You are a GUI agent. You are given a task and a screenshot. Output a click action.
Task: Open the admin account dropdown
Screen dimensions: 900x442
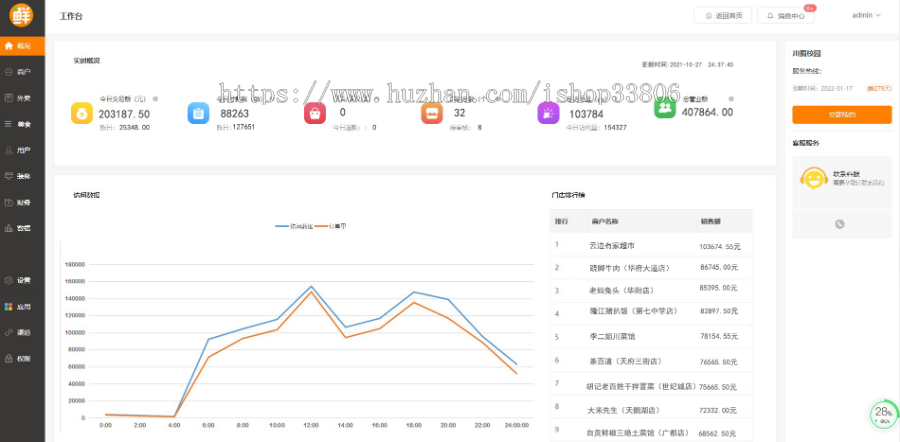click(866, 15)
